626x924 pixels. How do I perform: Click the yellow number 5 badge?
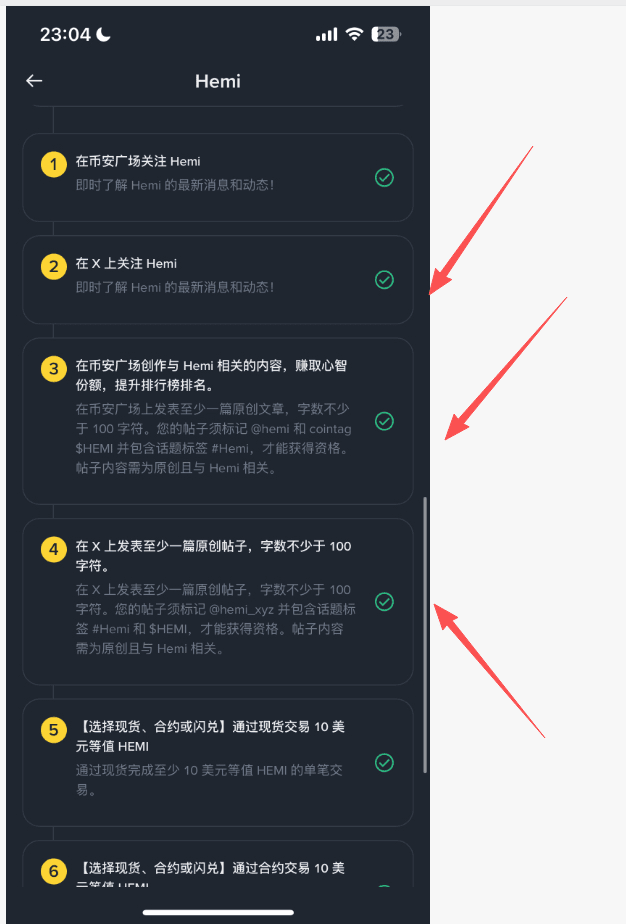pos(54,730)
